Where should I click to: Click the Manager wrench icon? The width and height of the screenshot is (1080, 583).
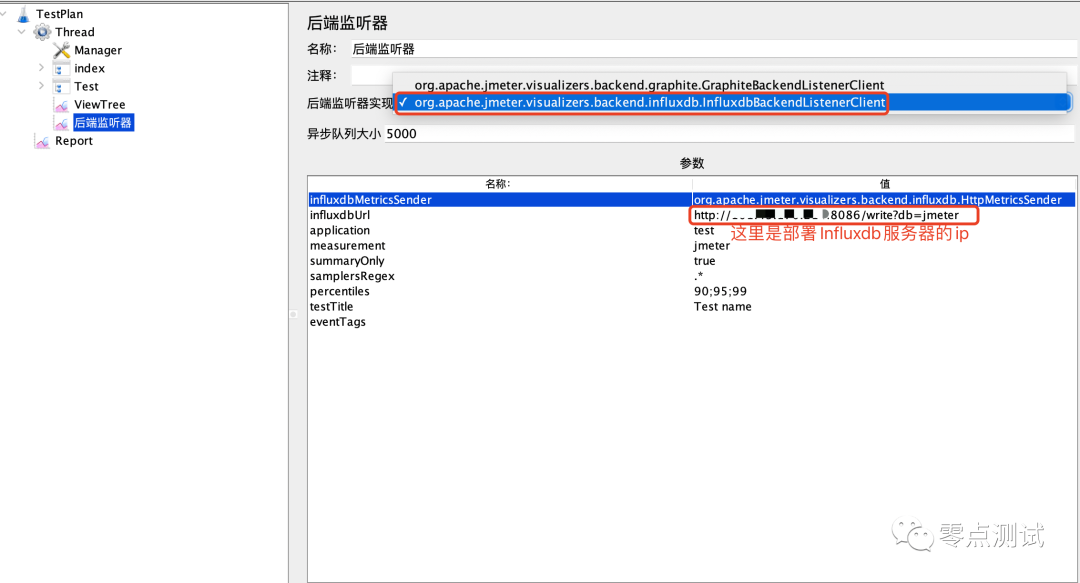[62, 50]
